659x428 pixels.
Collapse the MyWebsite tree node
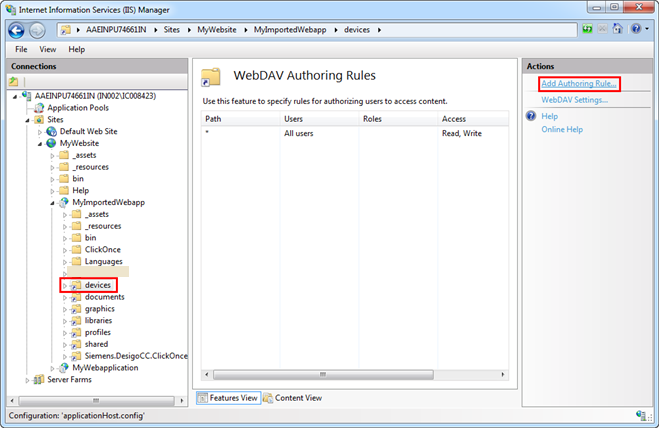point(40,143)
